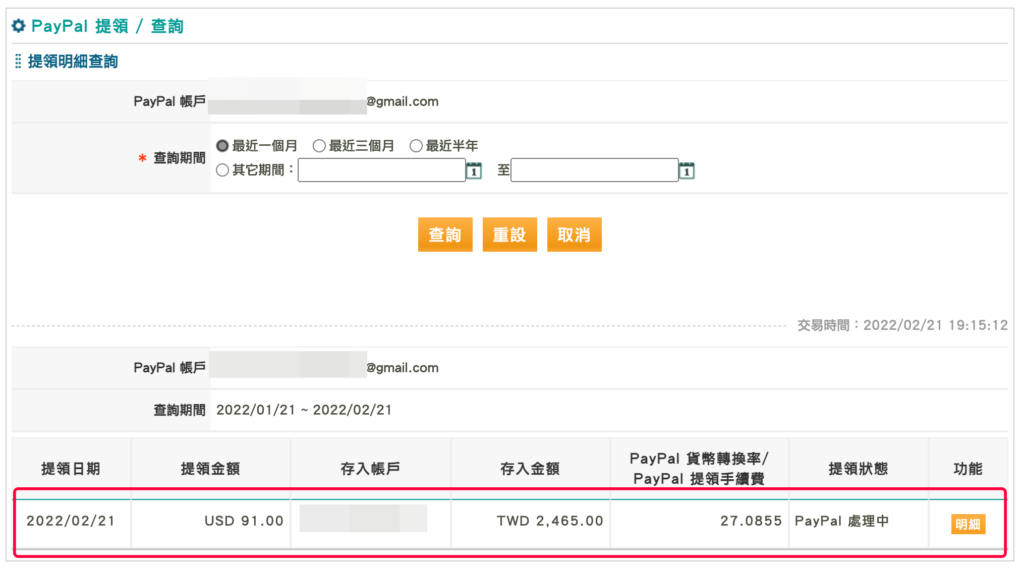The height and width of the screenshot is (568, 1024).
Task: Select the 最近半年 radio button
Action: (416, 146)
